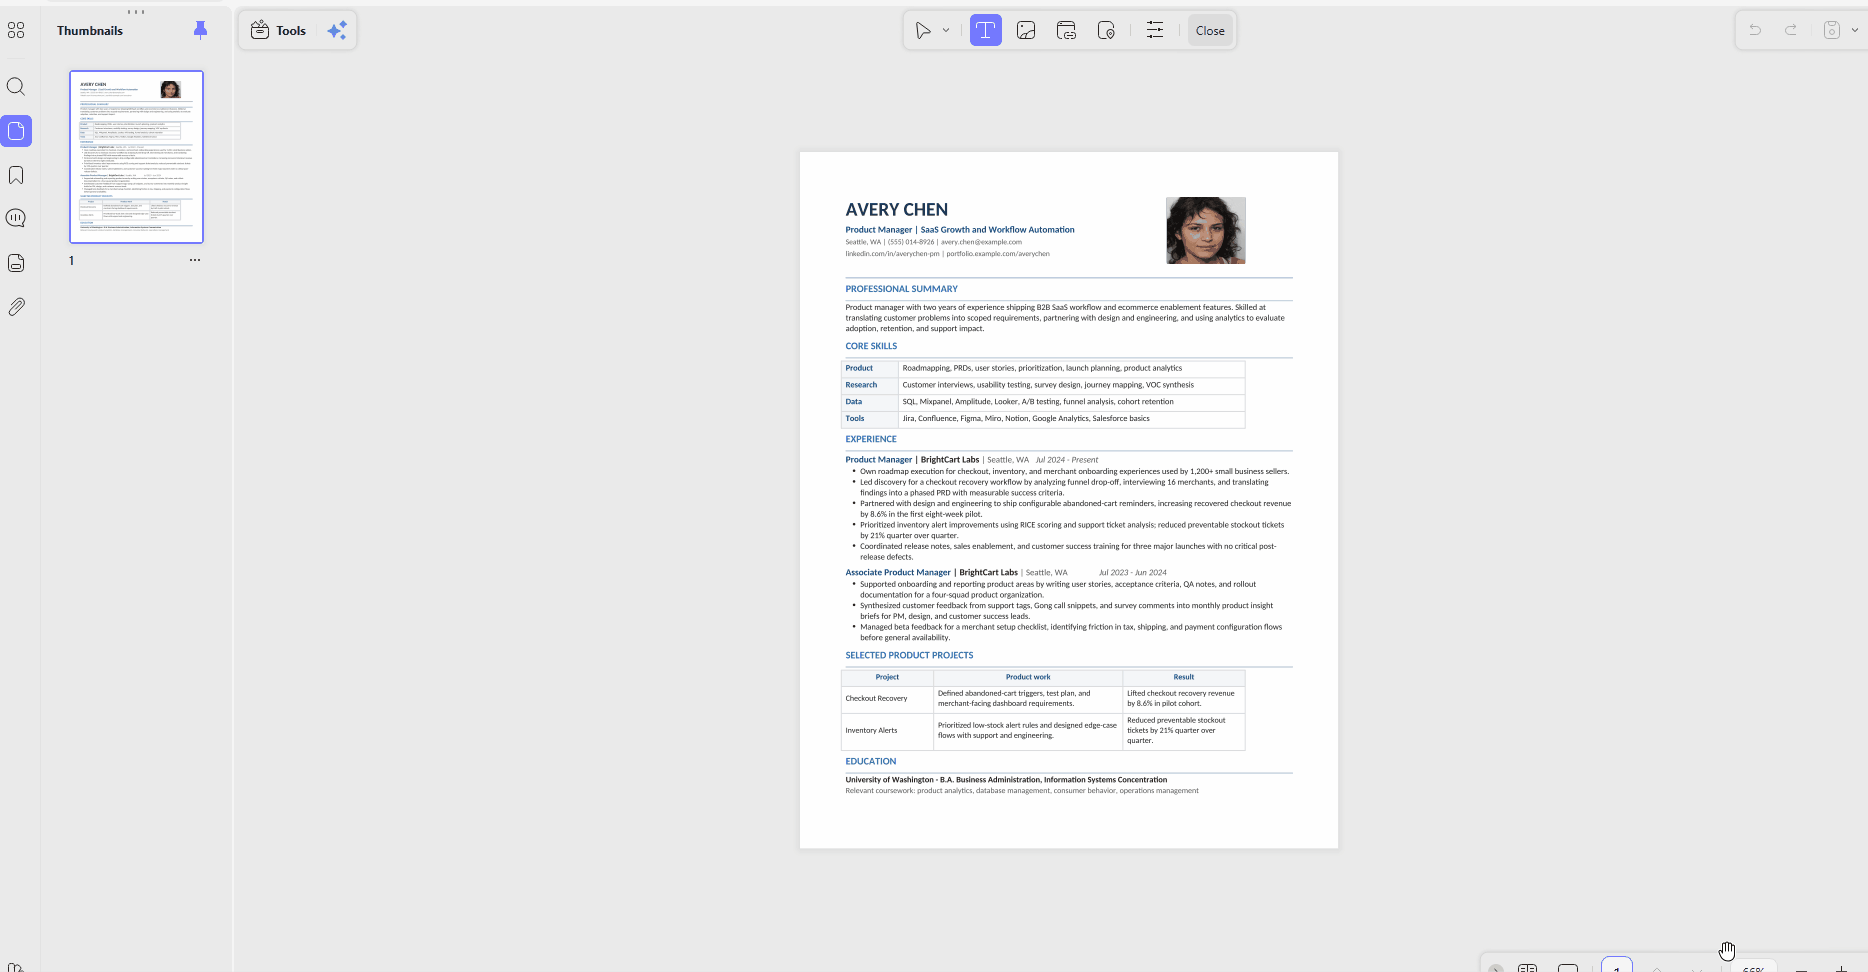
Task: Click the profile photo in the resume
Action: click(1206, 231)
